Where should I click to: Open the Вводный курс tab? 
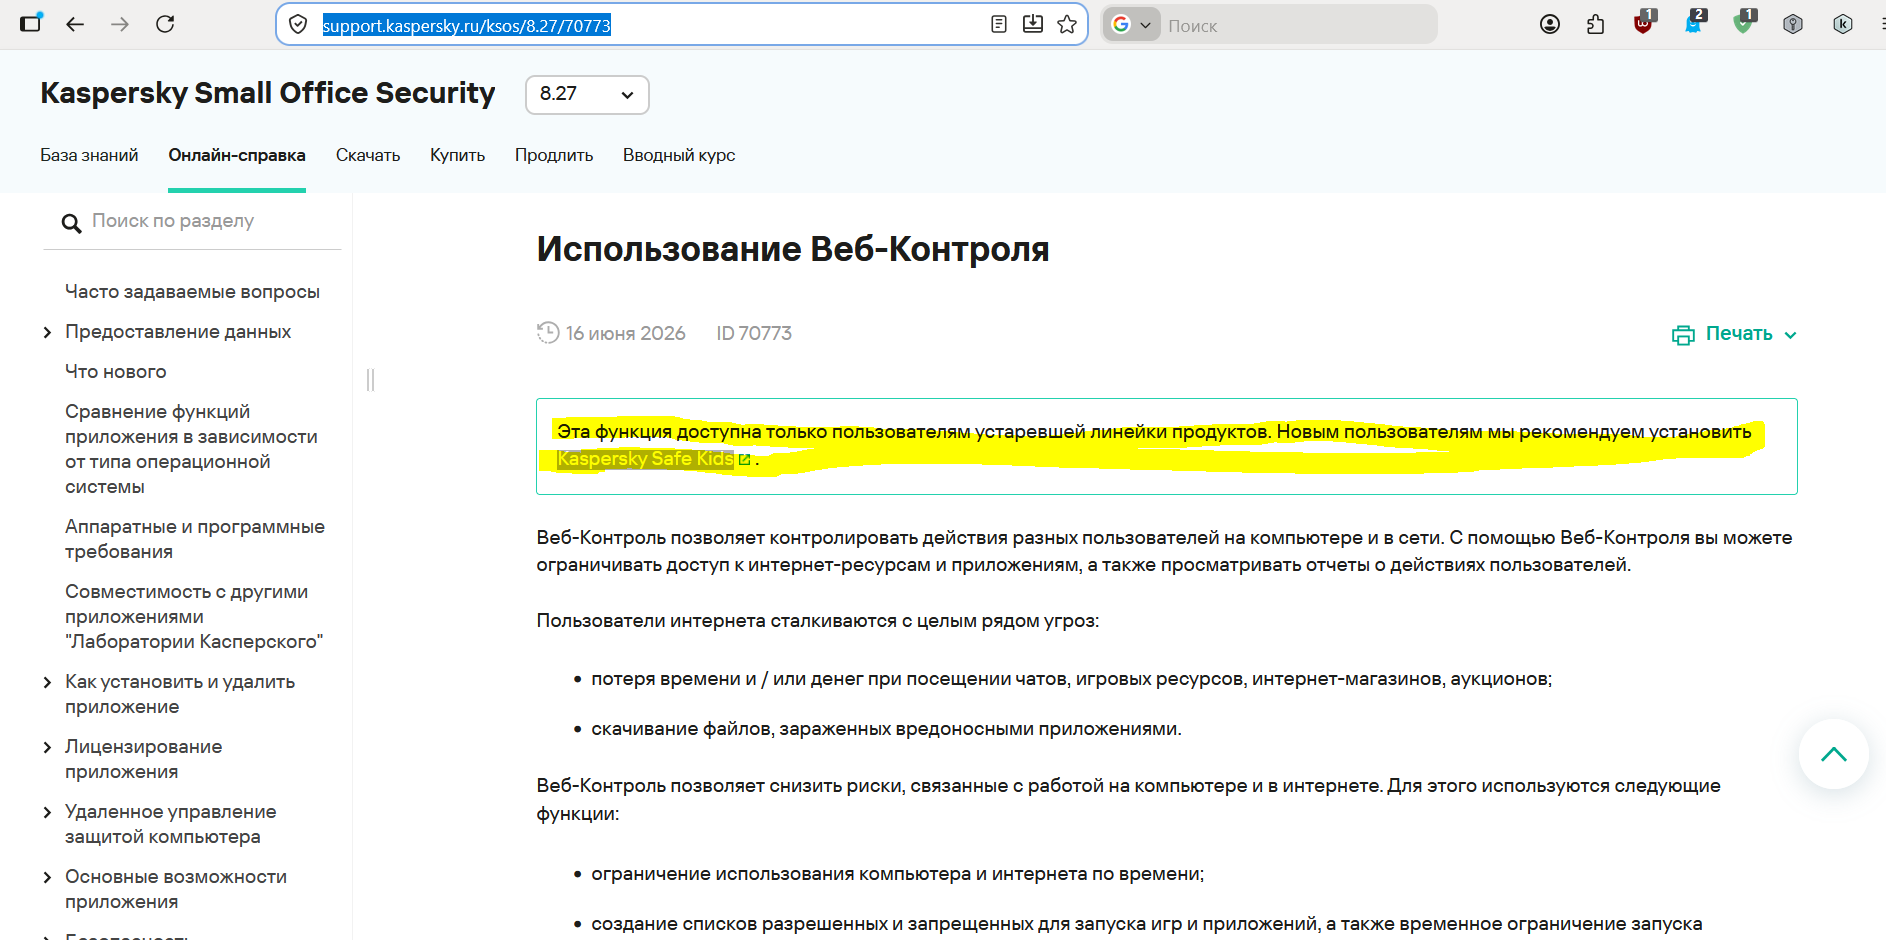click(x=679, y=155)
